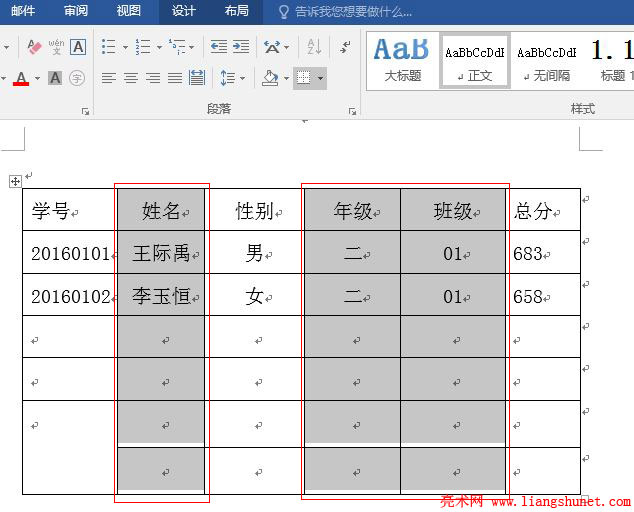The height and width of the screenshot is (512, 634).
Task: Click the 年级 header cell
Action: [353, 210]
